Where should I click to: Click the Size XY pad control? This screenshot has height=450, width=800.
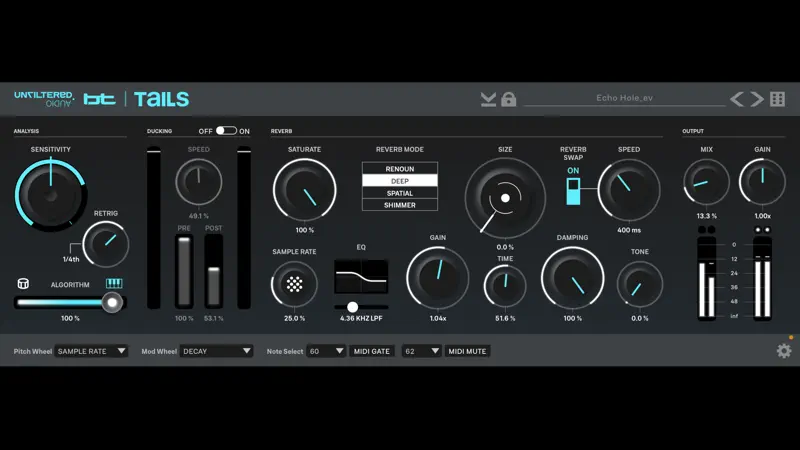click(x=505, y=198)
